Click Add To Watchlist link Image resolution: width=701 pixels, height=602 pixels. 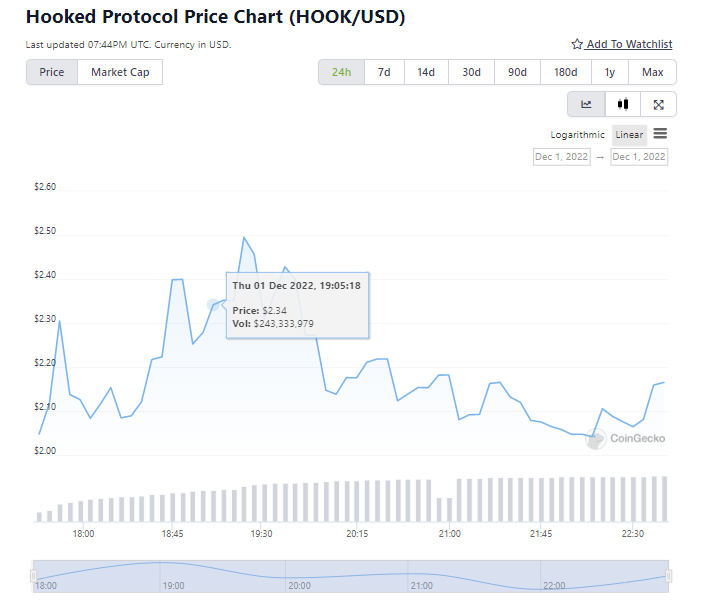[629, 45]
